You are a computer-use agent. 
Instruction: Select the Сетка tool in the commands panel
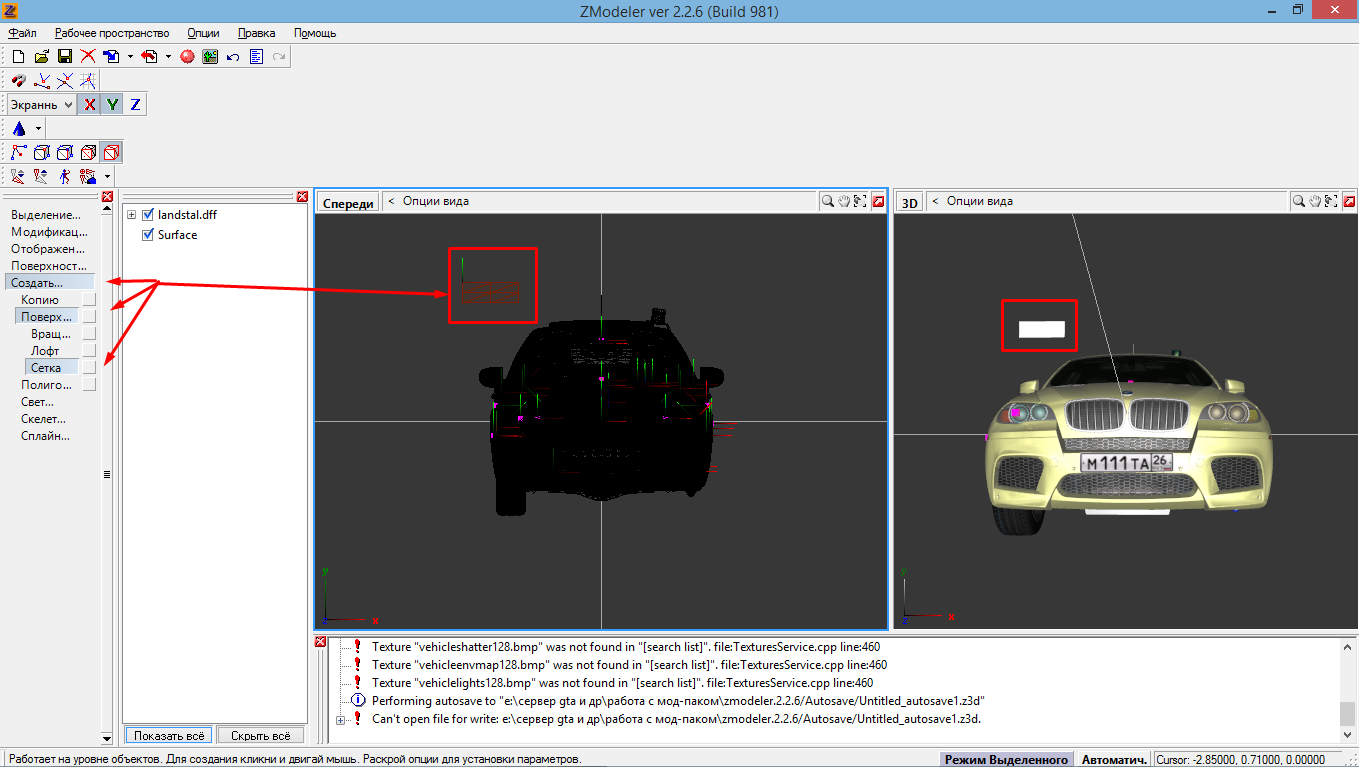pyautogui.click(x=46, y=368)
